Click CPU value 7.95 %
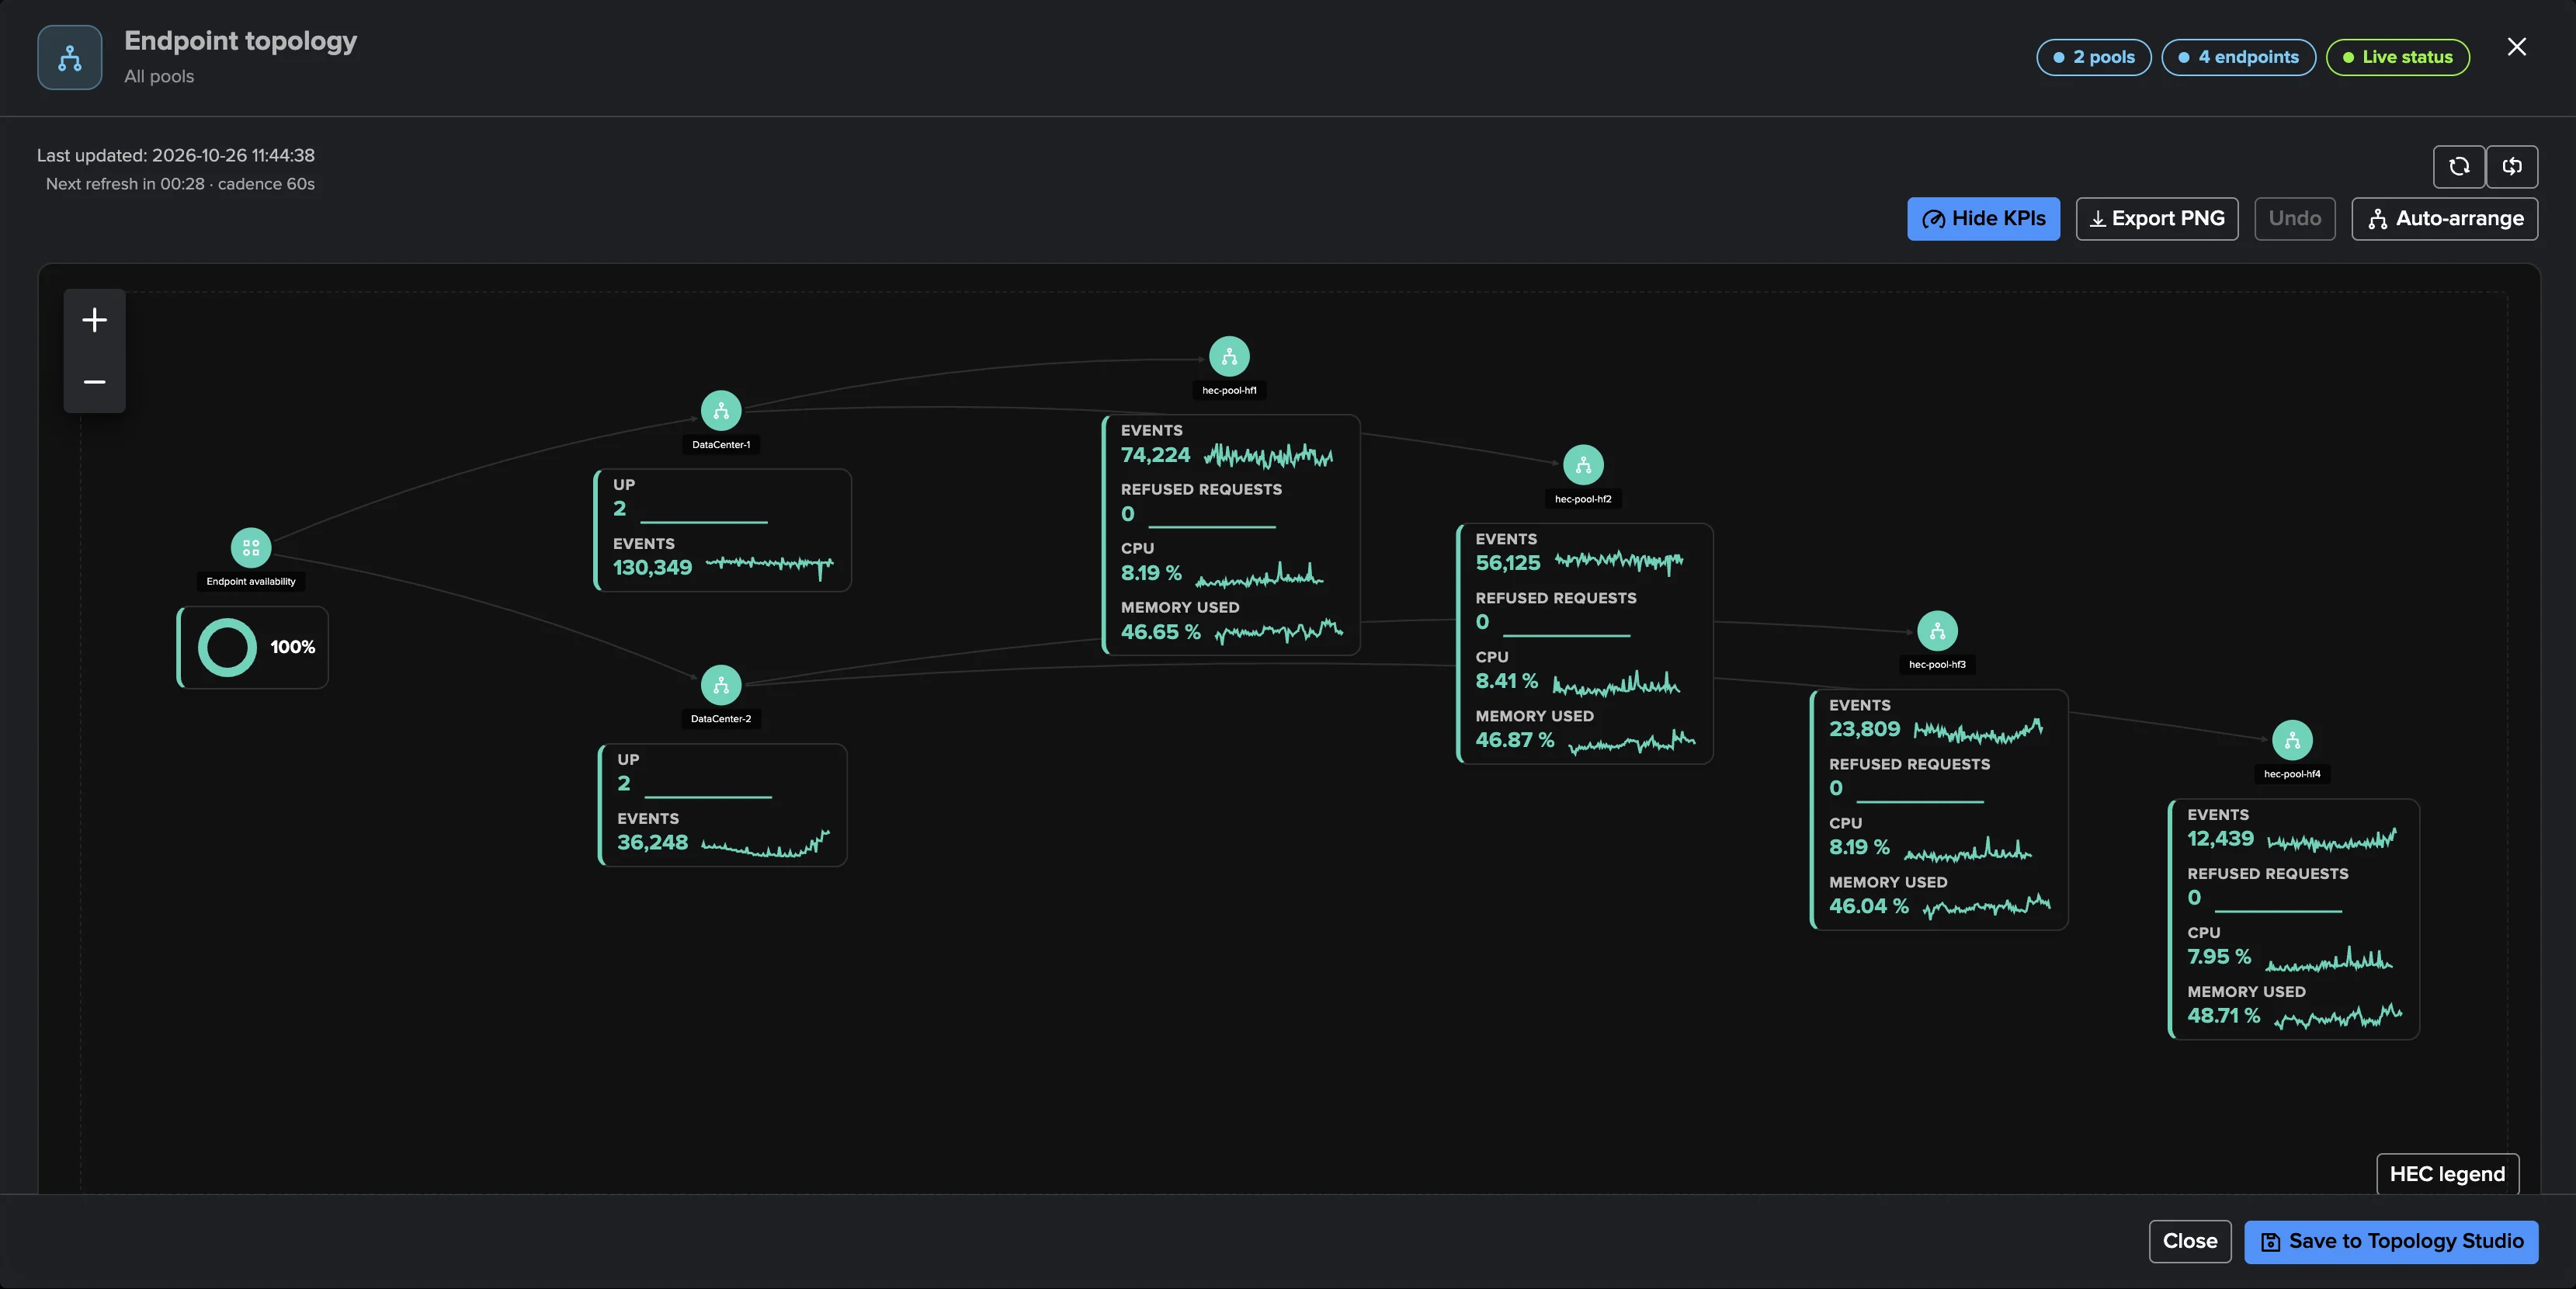Viewport: 2576px width, 1289px height. [2219, 956]
